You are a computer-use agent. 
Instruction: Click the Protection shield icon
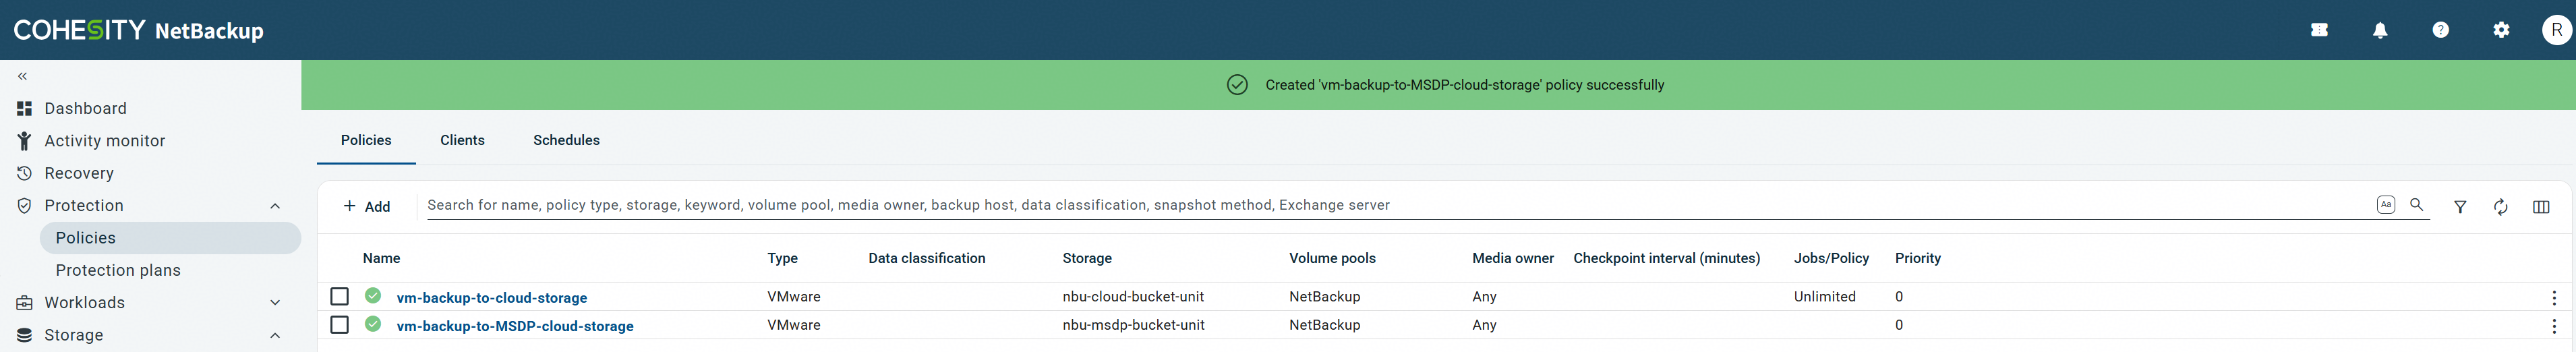(x=24, y=205)
